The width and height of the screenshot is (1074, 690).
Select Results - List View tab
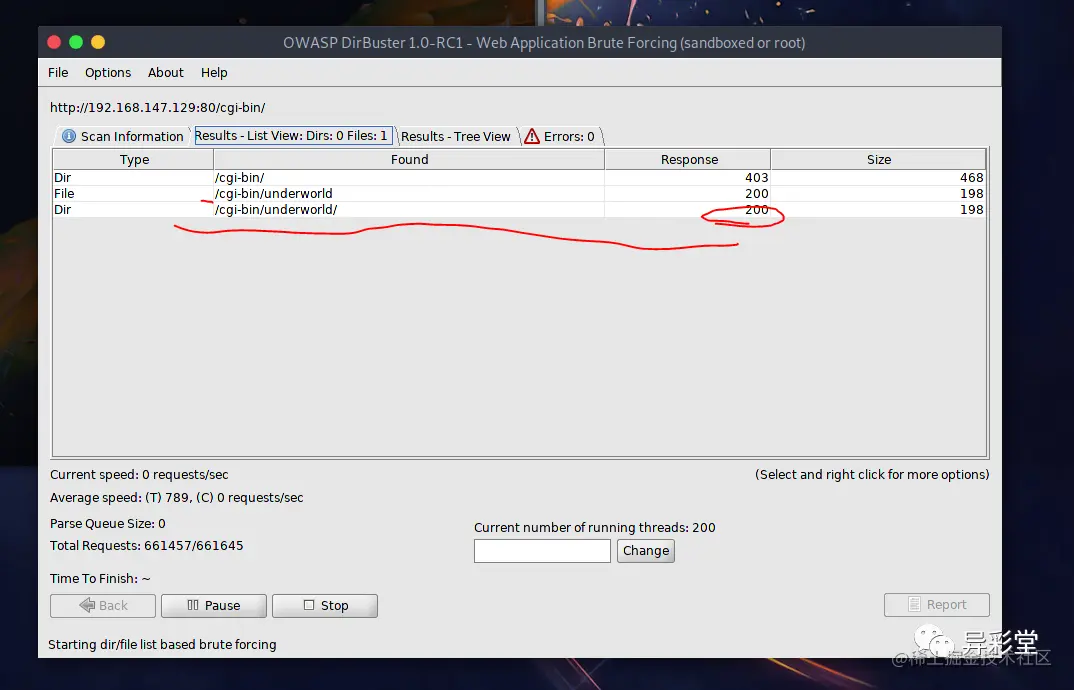[x=293, y=136]
